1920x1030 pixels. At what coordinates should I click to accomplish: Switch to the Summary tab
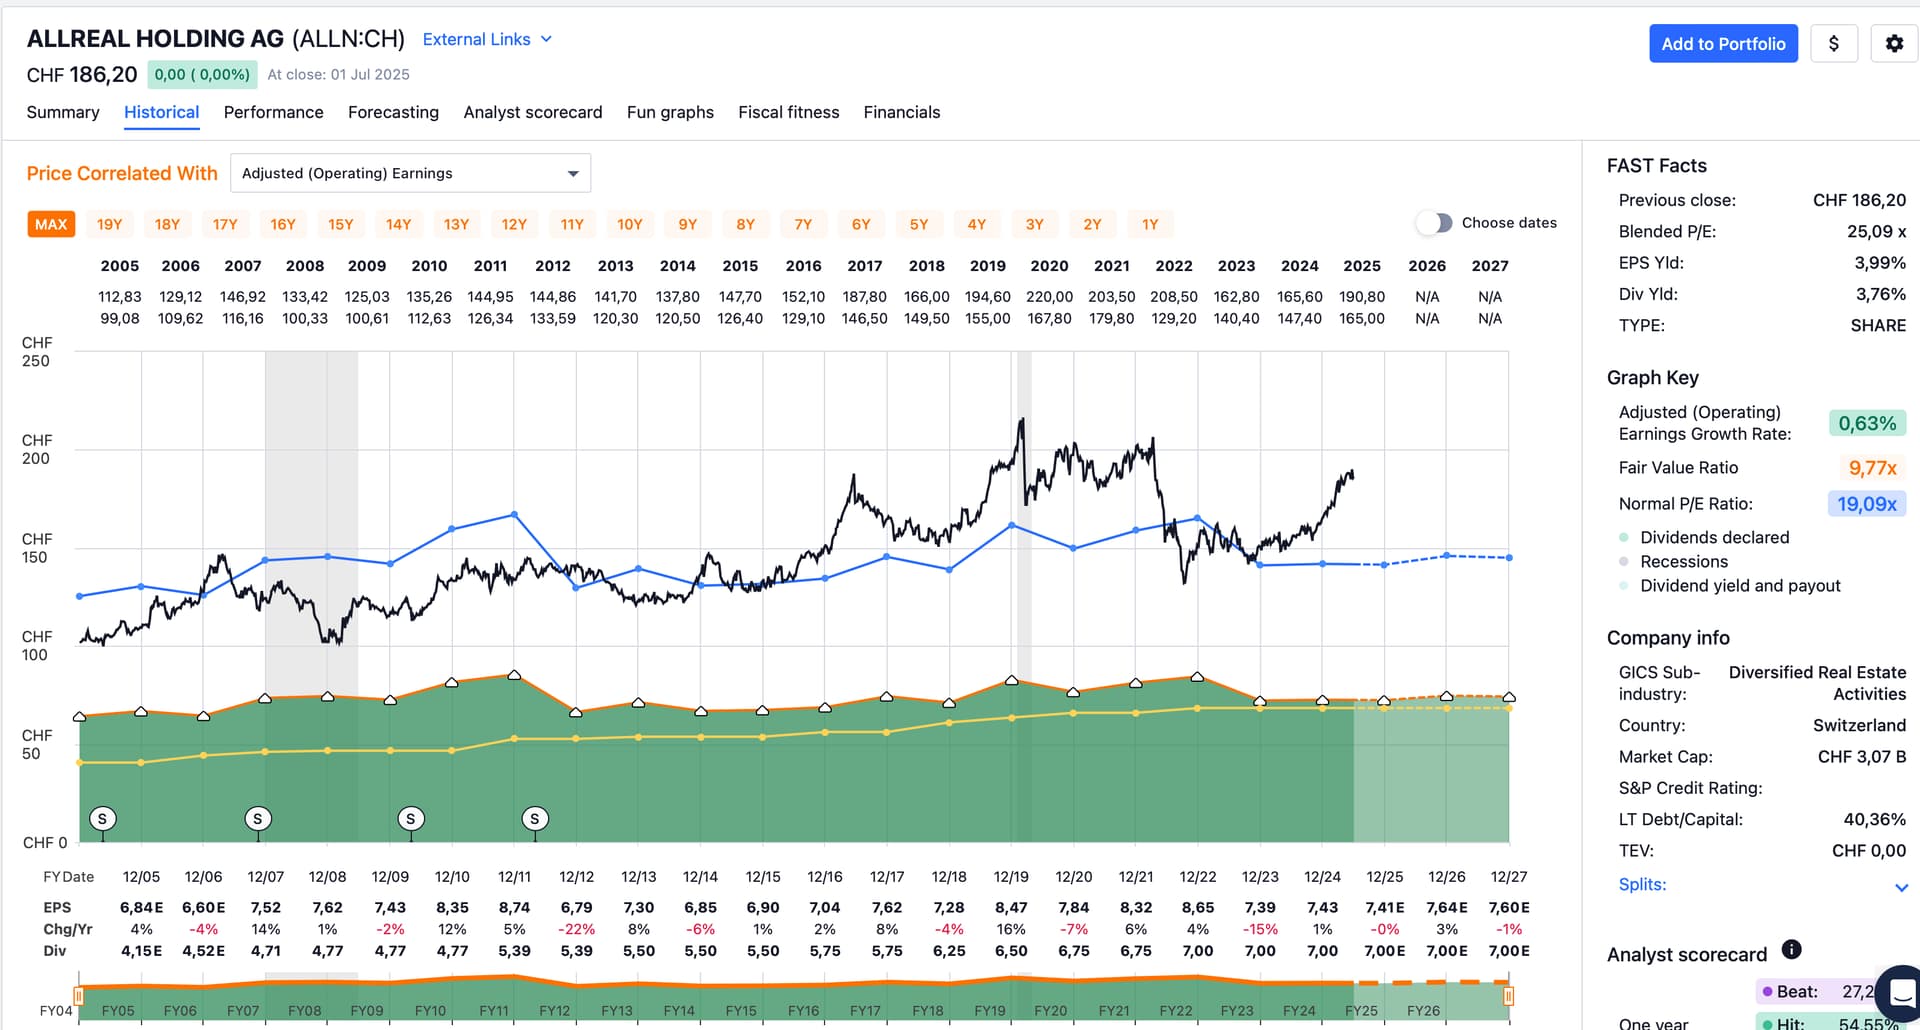(63, 112)
